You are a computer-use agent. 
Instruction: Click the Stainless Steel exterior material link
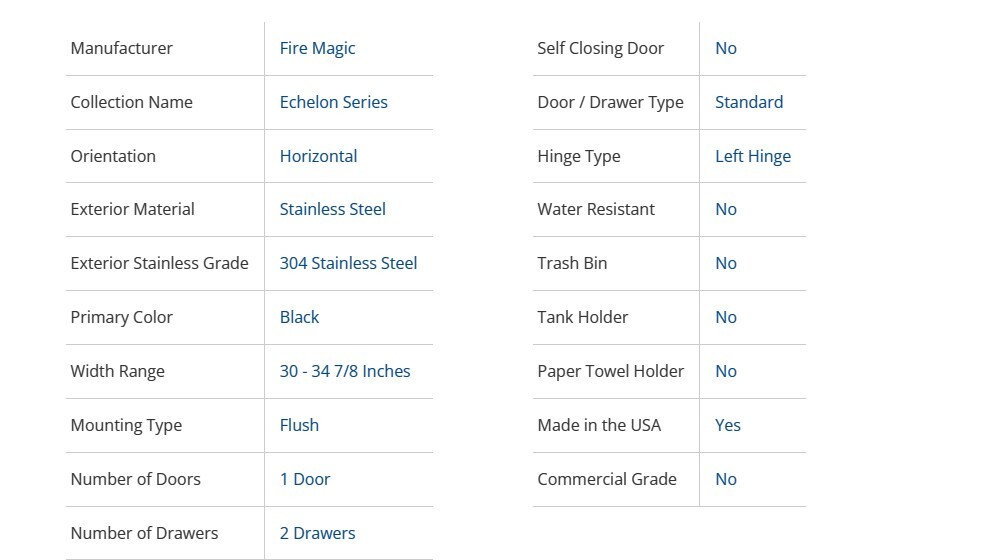pyautogui.click(x=332, y=209)
